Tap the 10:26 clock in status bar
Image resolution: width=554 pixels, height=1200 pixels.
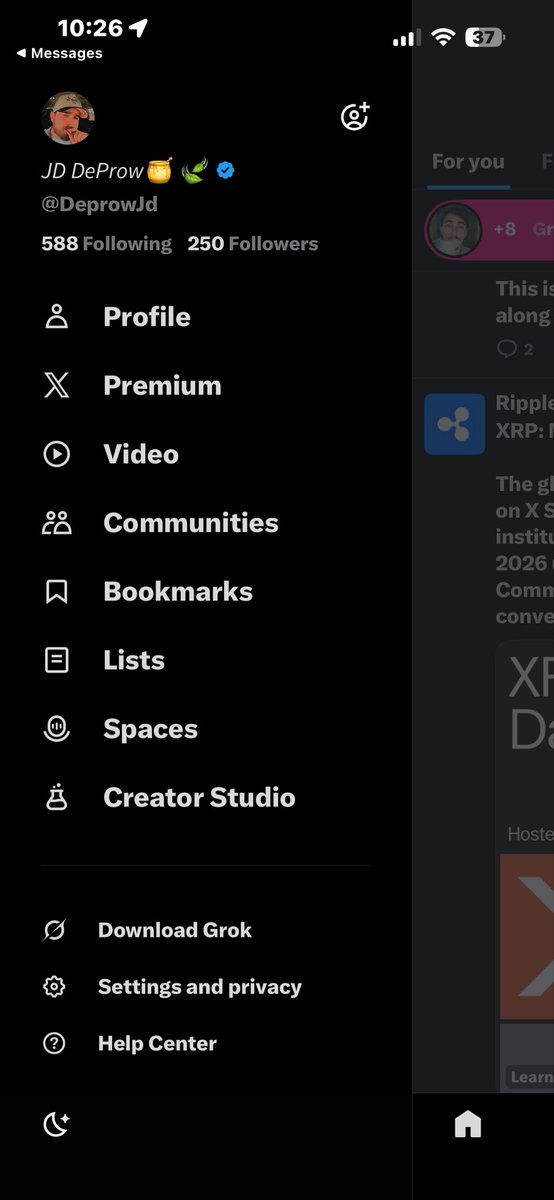[90, 28]
